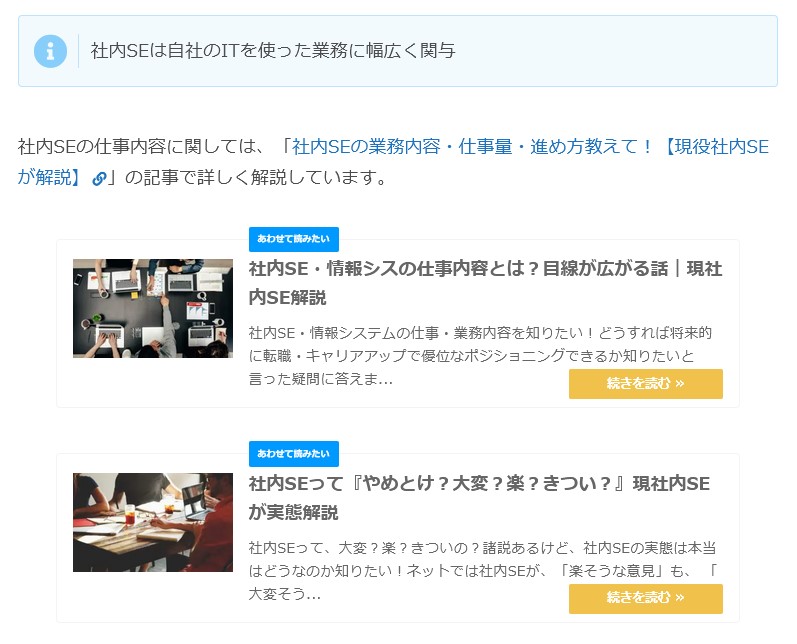
Task: Click the あわせて読みたい badge on the 情報シス card
Action: (x=293, y=239)
